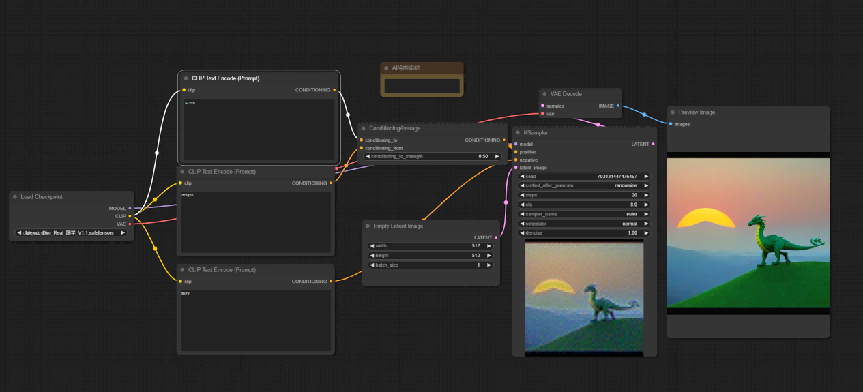Collapse the ConditioningAverage node via its title dot
Viewport: 863px width, 392px height.
[x=363, y=128]
